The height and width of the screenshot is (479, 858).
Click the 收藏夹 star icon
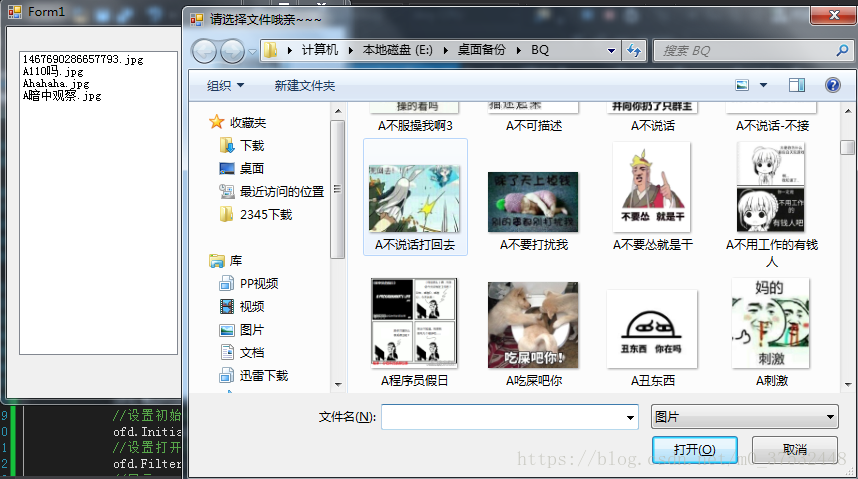(217, 122)
